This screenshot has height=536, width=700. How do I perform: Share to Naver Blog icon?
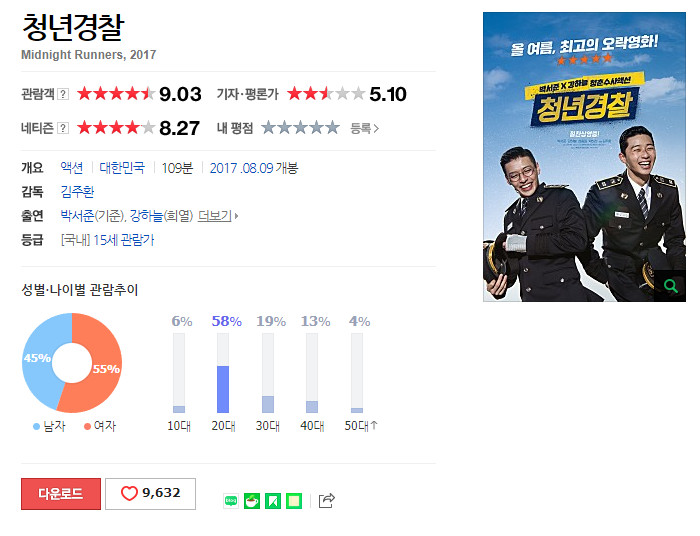(x=231, y=501)
